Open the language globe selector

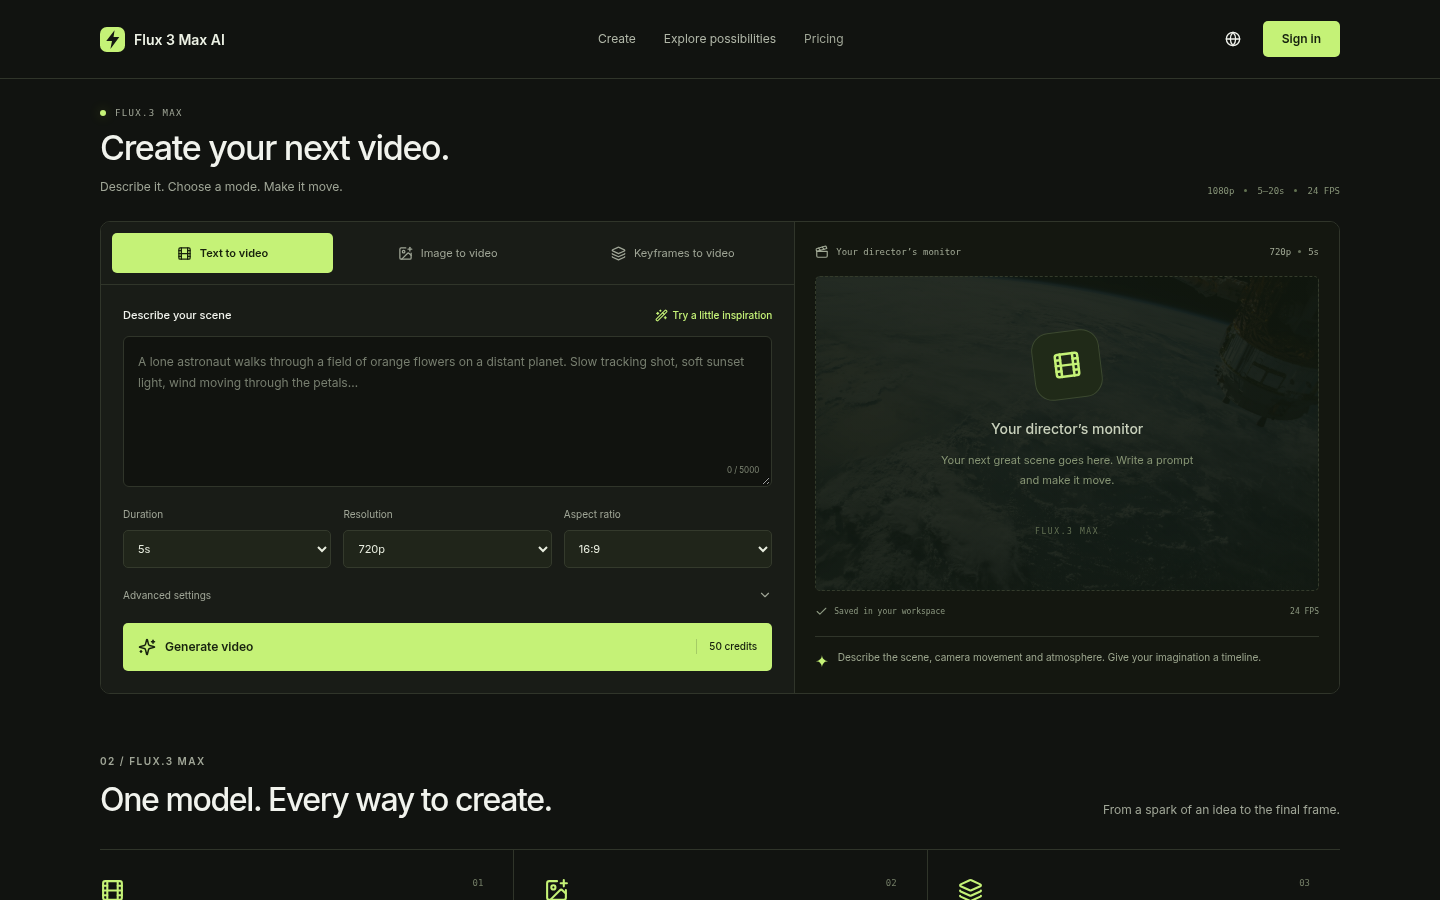[1233, 39]
